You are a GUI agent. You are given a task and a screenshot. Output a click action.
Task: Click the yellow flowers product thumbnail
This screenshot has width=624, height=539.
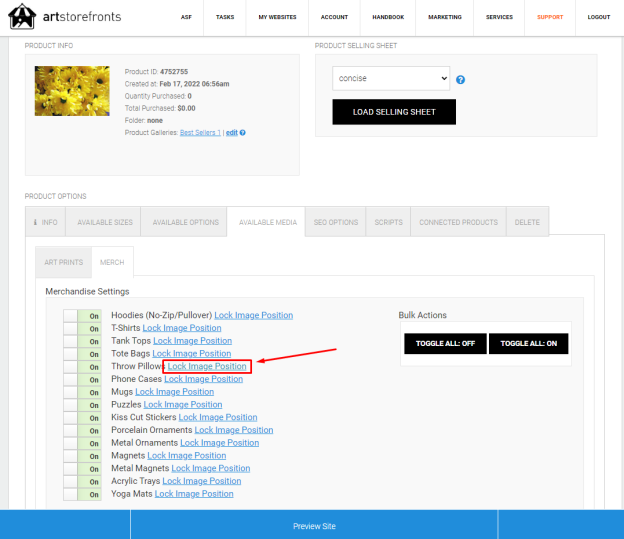[x=72, y=91]
